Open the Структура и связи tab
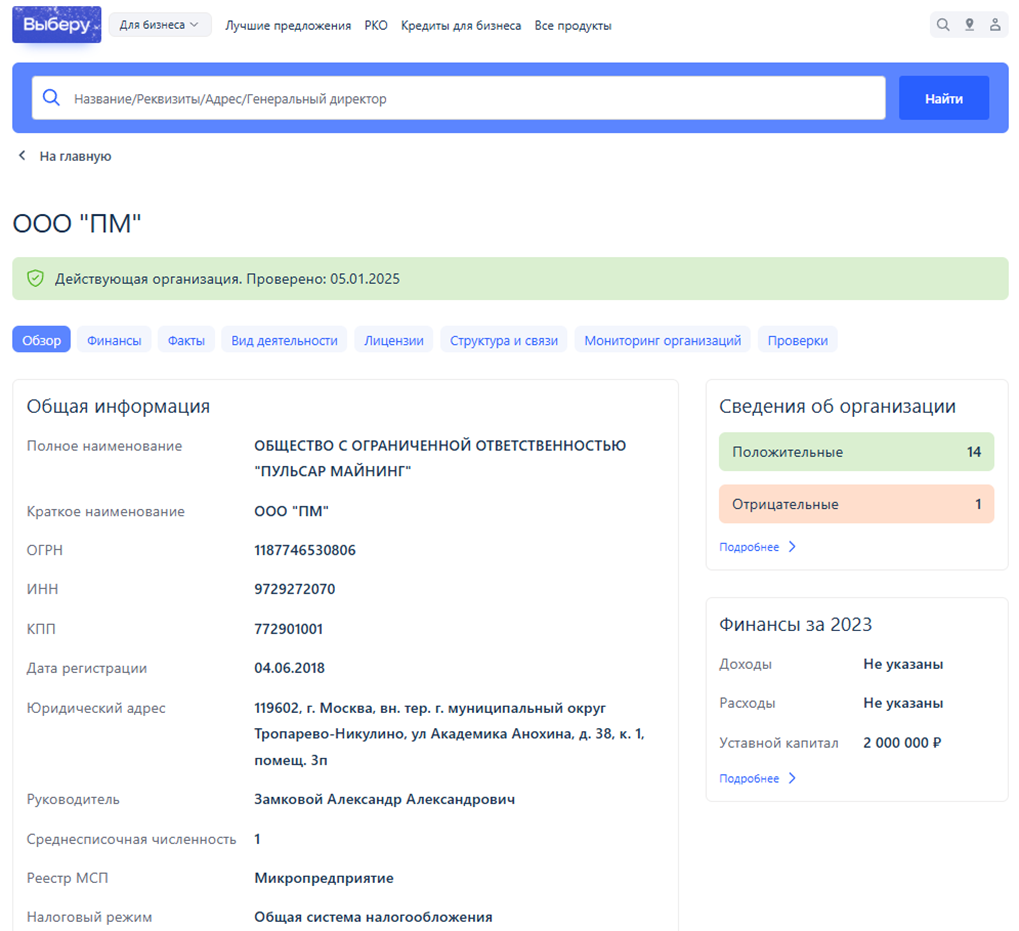Image resolution: width=1019 pixels, height=931 pixels. pos(504,340)
